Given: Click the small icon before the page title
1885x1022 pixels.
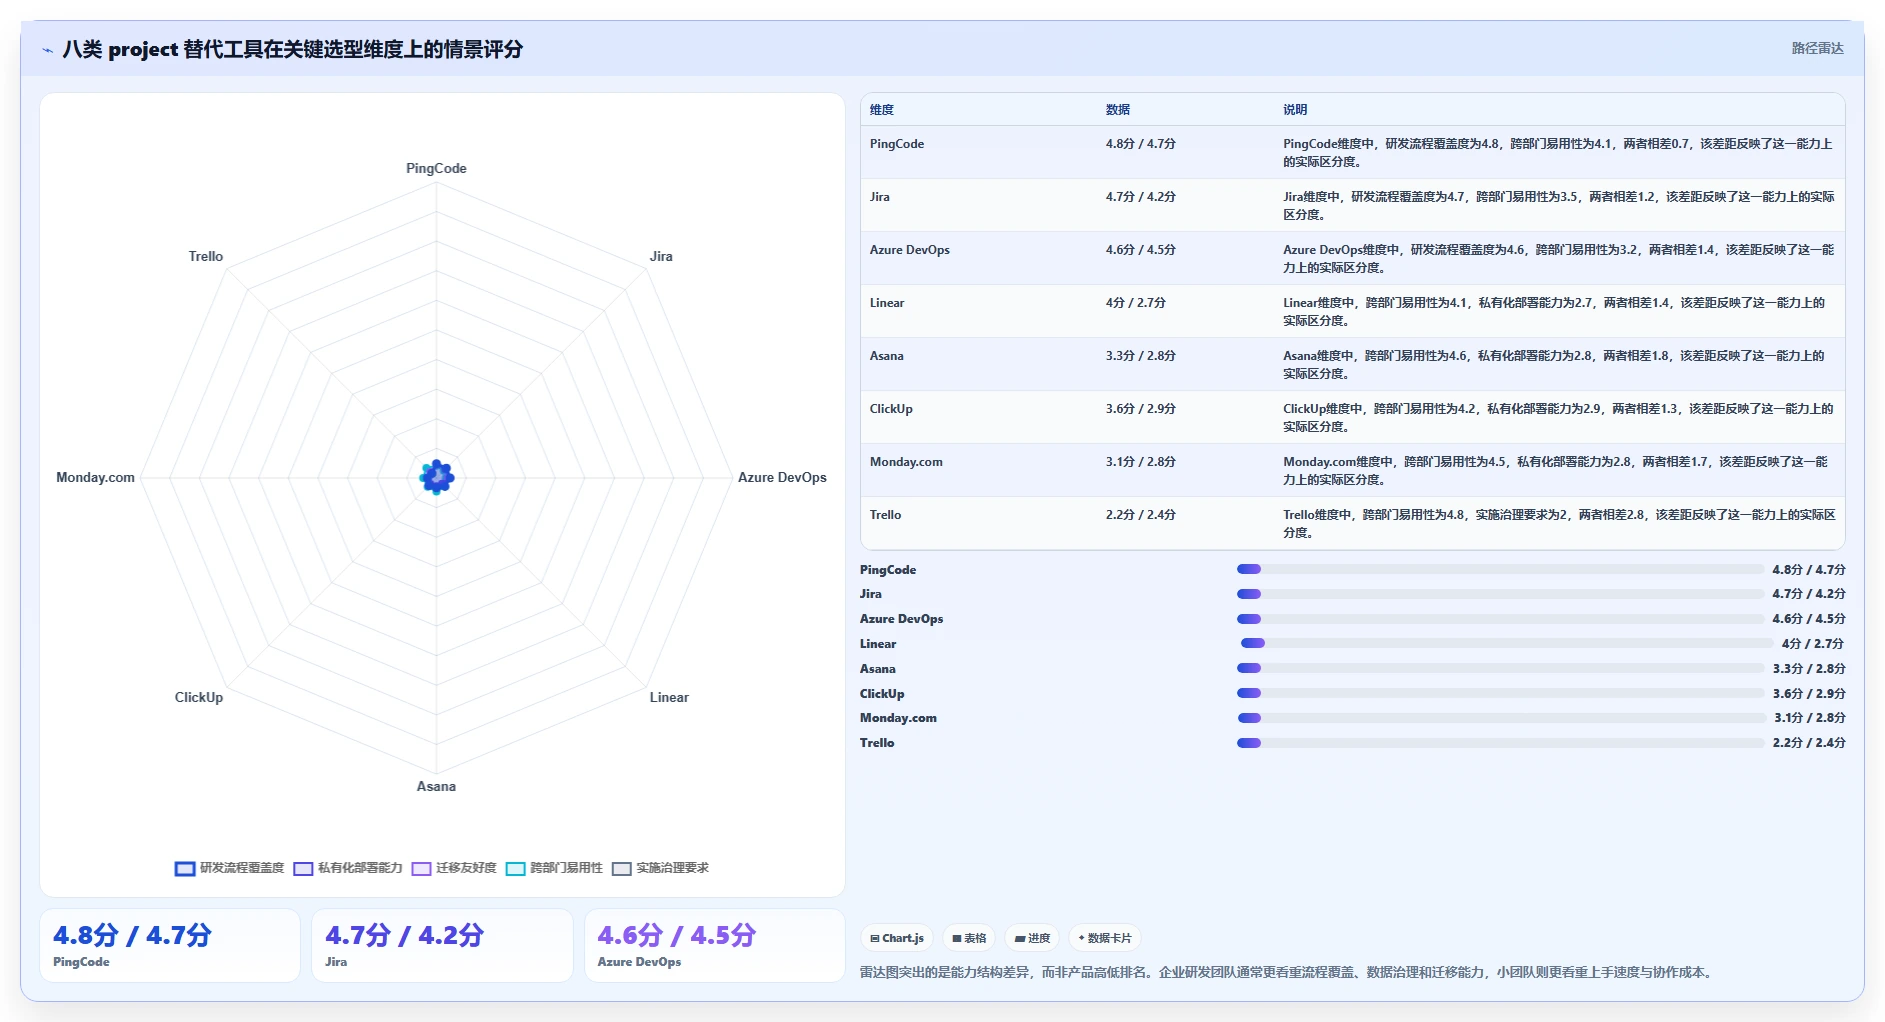Looking at the screenshot, I should pos(47,49).
